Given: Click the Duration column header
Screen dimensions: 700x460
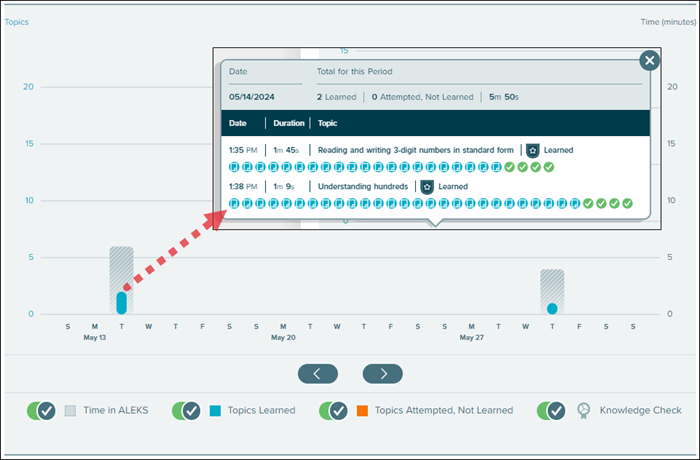Looking at the screenshot, I should click(x=289, y=123).
